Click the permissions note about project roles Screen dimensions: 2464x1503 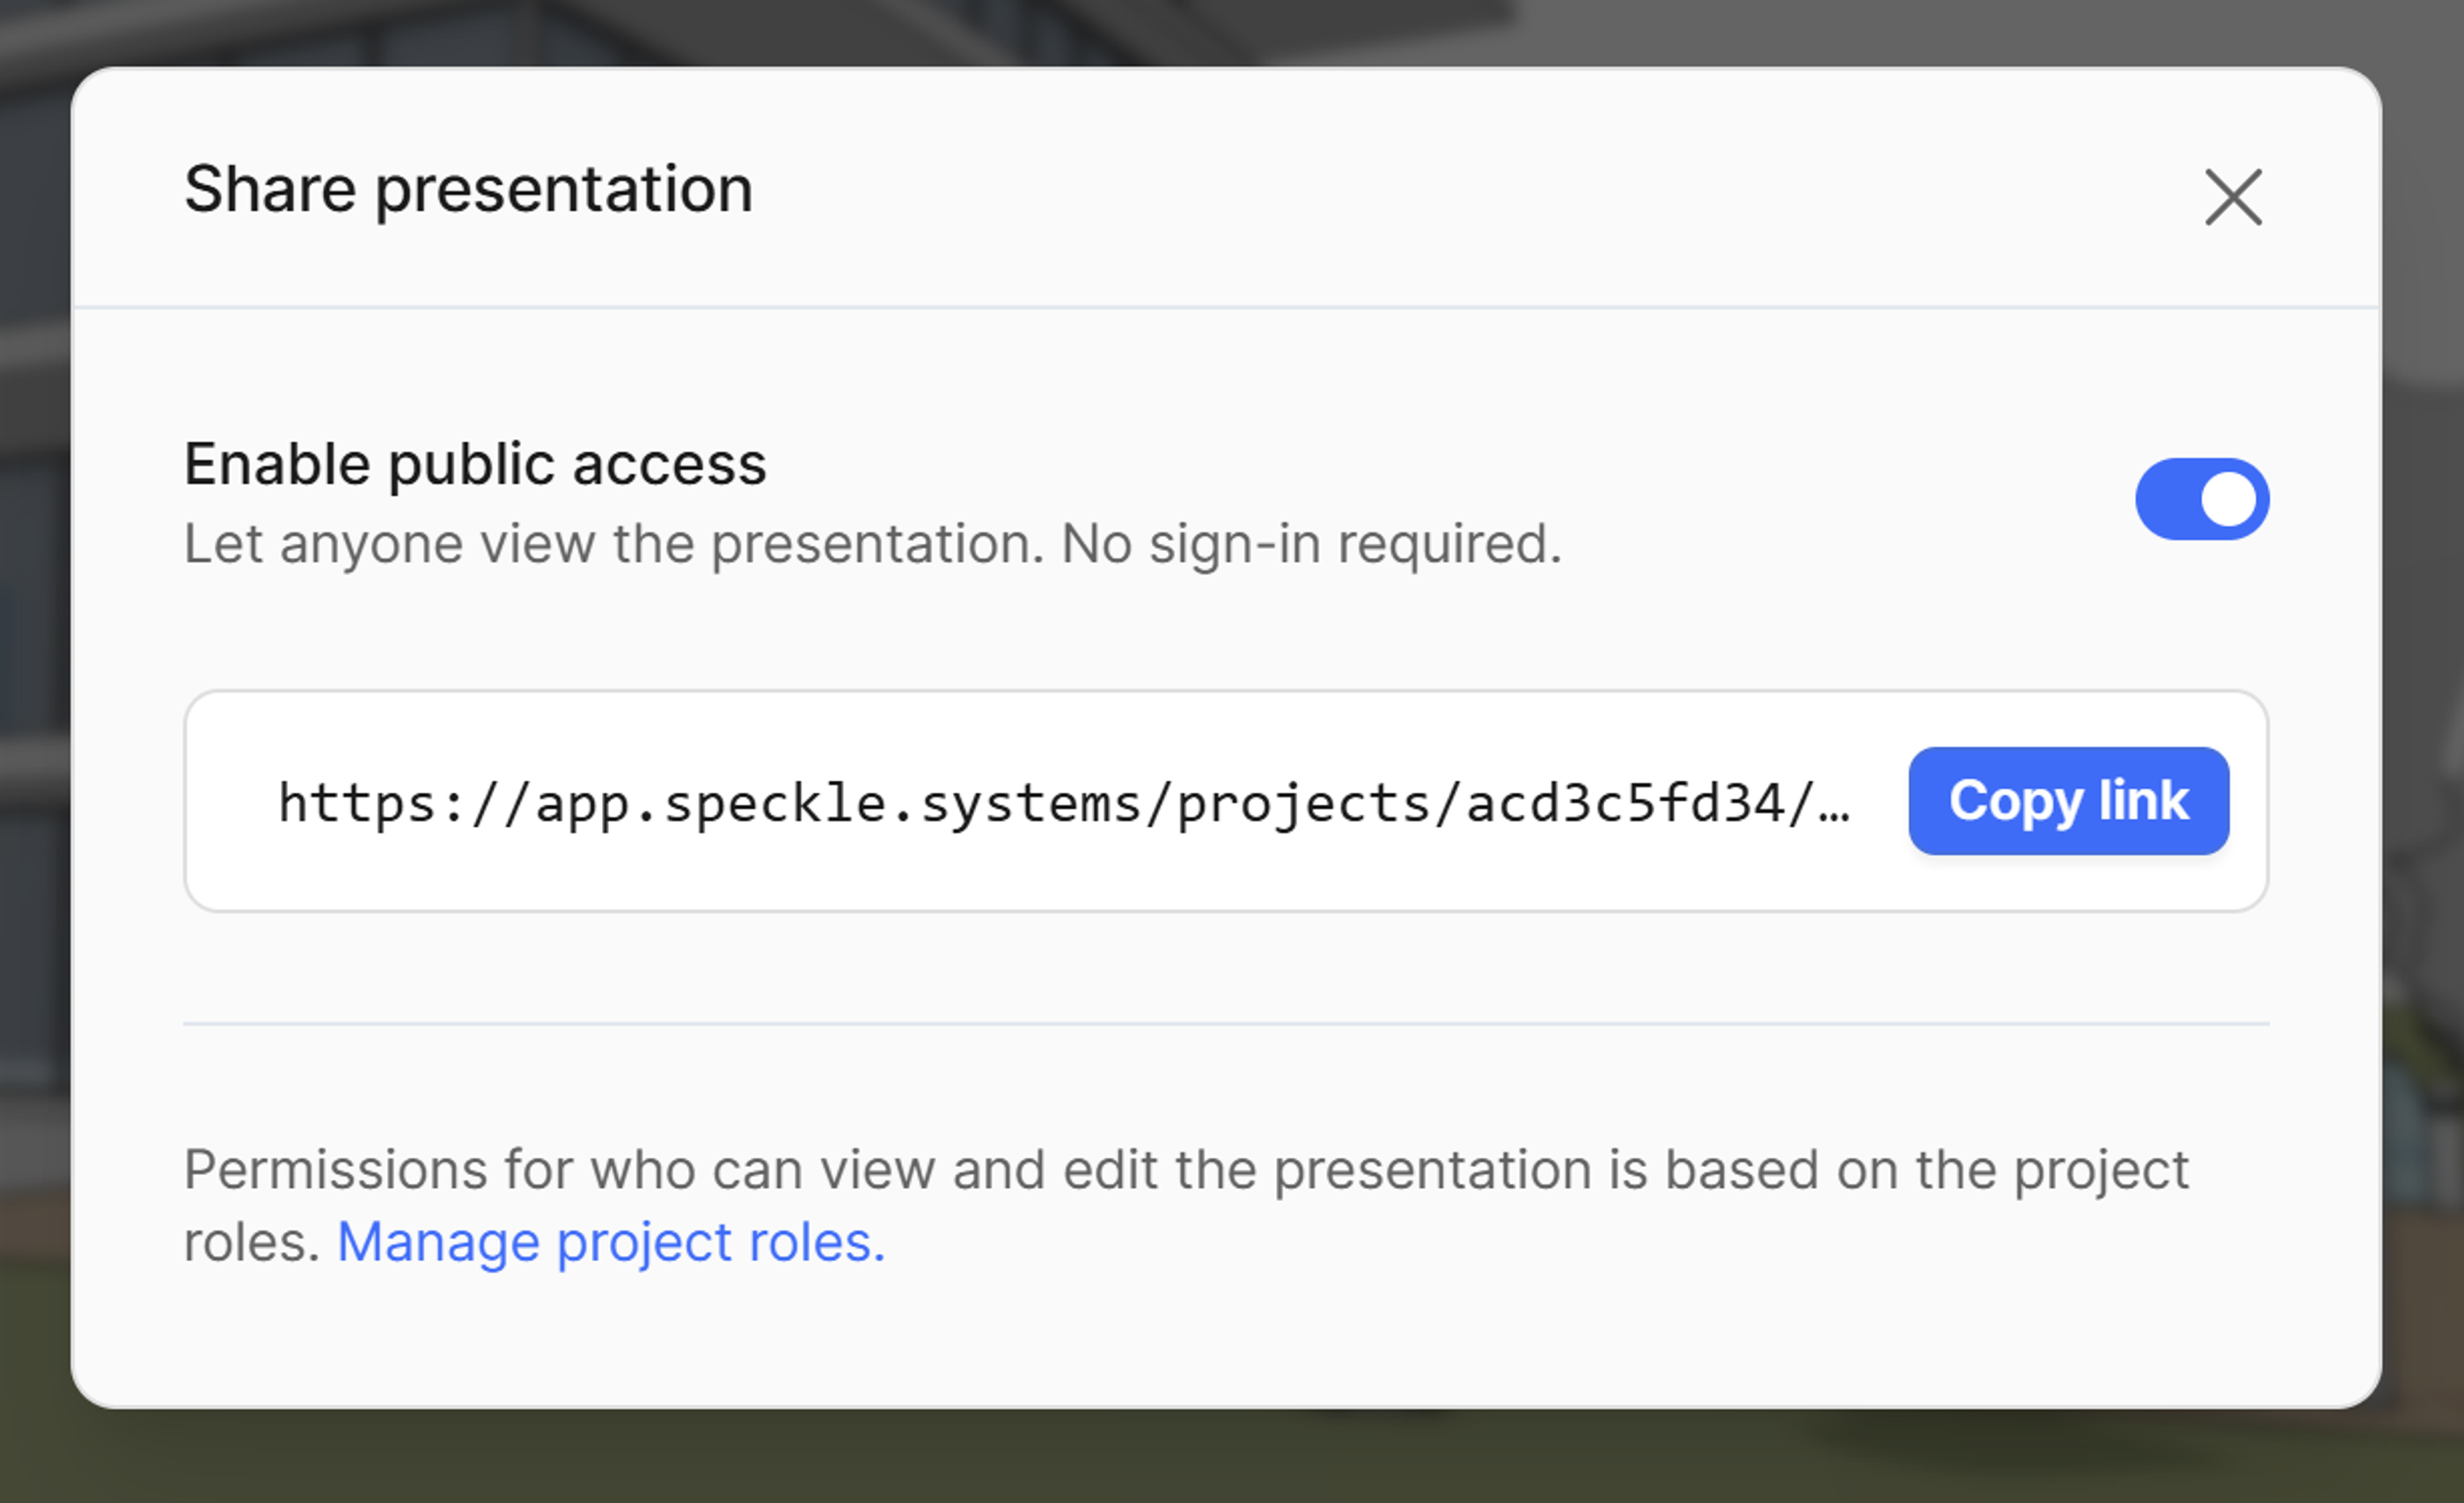[x=1186, y=1170]
